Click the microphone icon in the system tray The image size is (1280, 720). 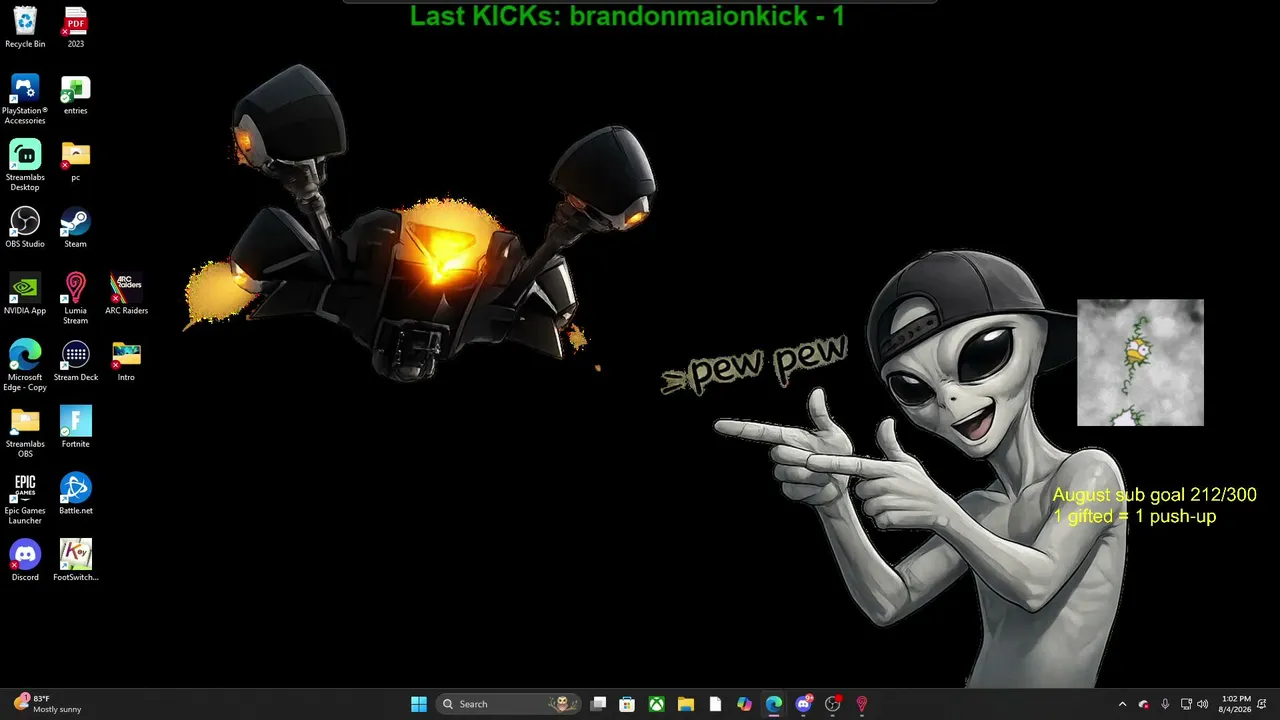click(1165, 704)
